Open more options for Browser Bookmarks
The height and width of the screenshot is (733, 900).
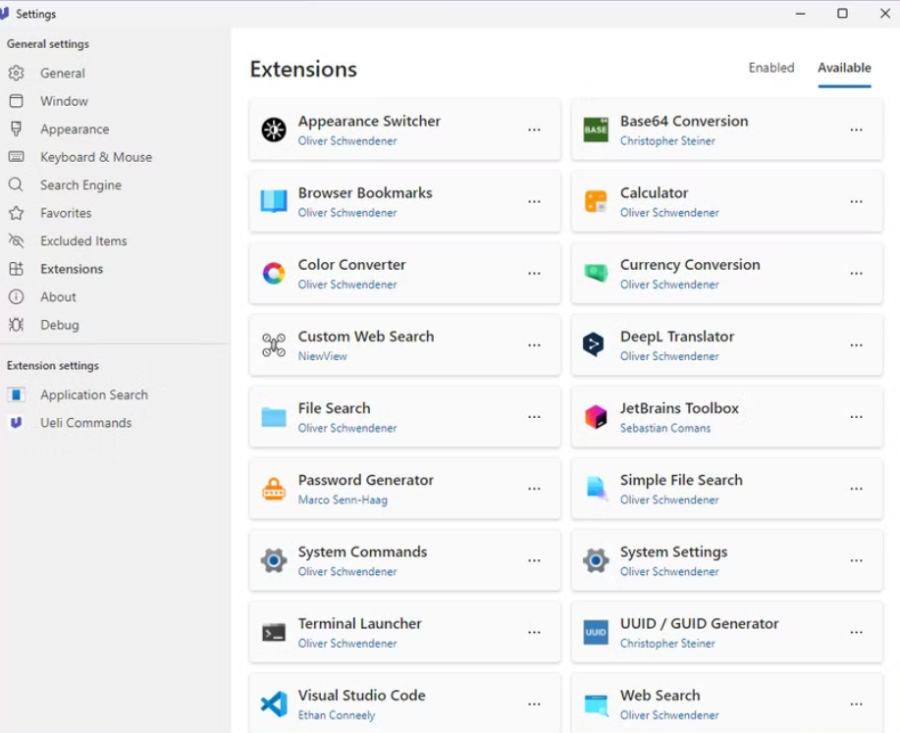pos(534,202)
